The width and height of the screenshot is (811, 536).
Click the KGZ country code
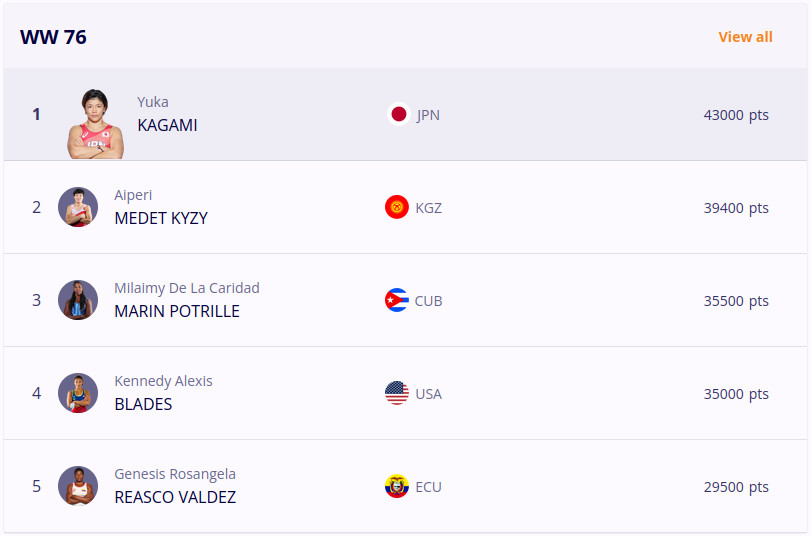428,208
